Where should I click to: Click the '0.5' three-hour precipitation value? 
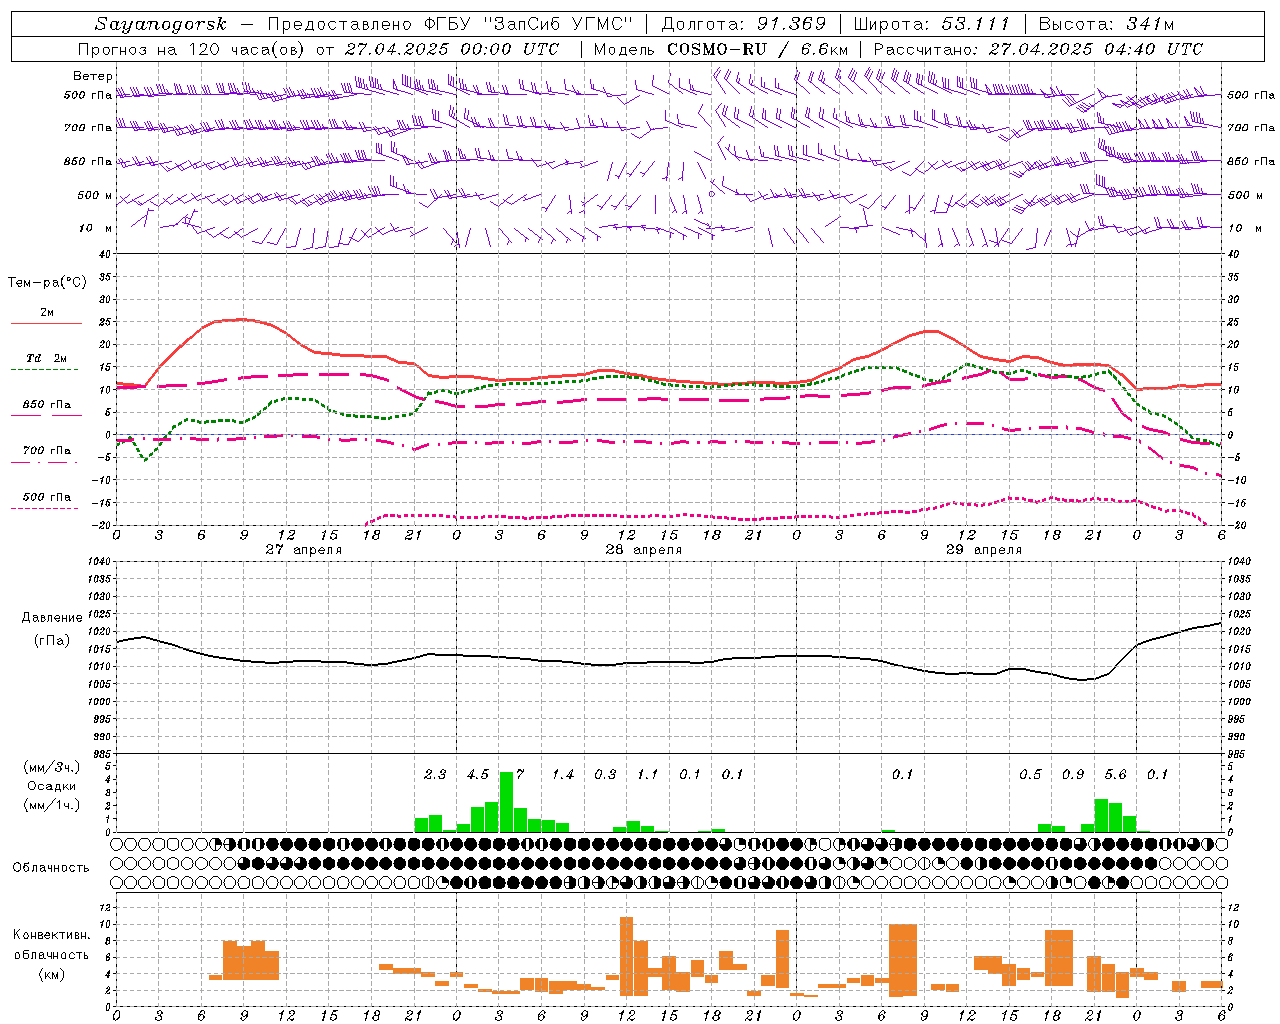1030,775
